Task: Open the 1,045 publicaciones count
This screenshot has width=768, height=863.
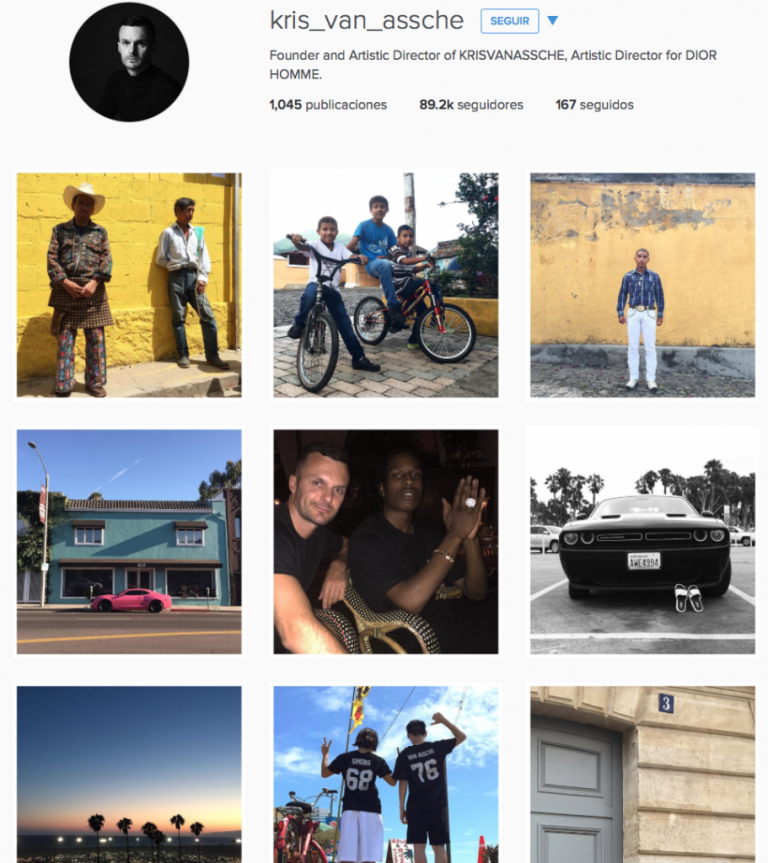Action: 328,105
